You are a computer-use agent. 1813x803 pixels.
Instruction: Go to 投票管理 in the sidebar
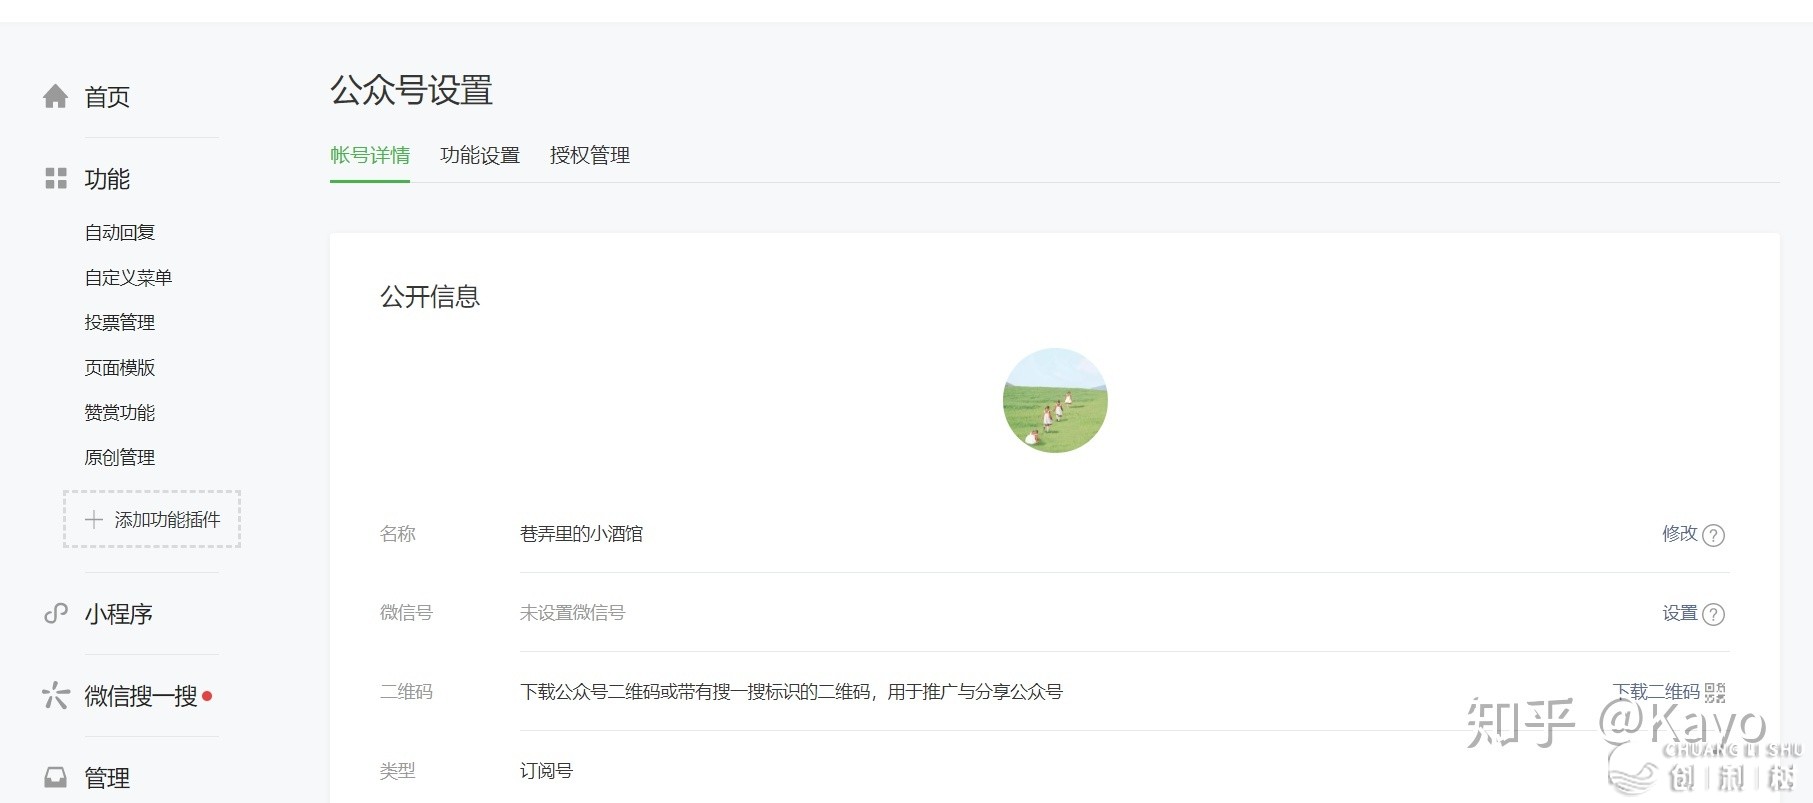(x=120, y=323)
